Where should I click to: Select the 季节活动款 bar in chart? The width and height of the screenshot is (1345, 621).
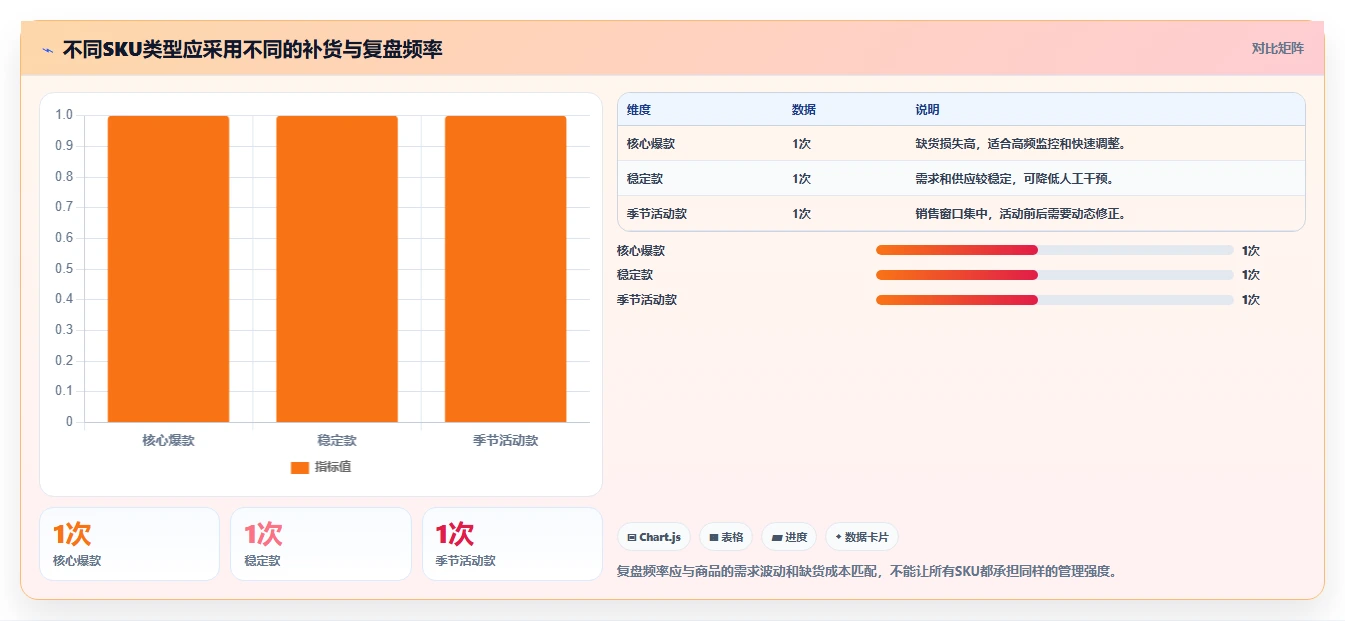505,269
